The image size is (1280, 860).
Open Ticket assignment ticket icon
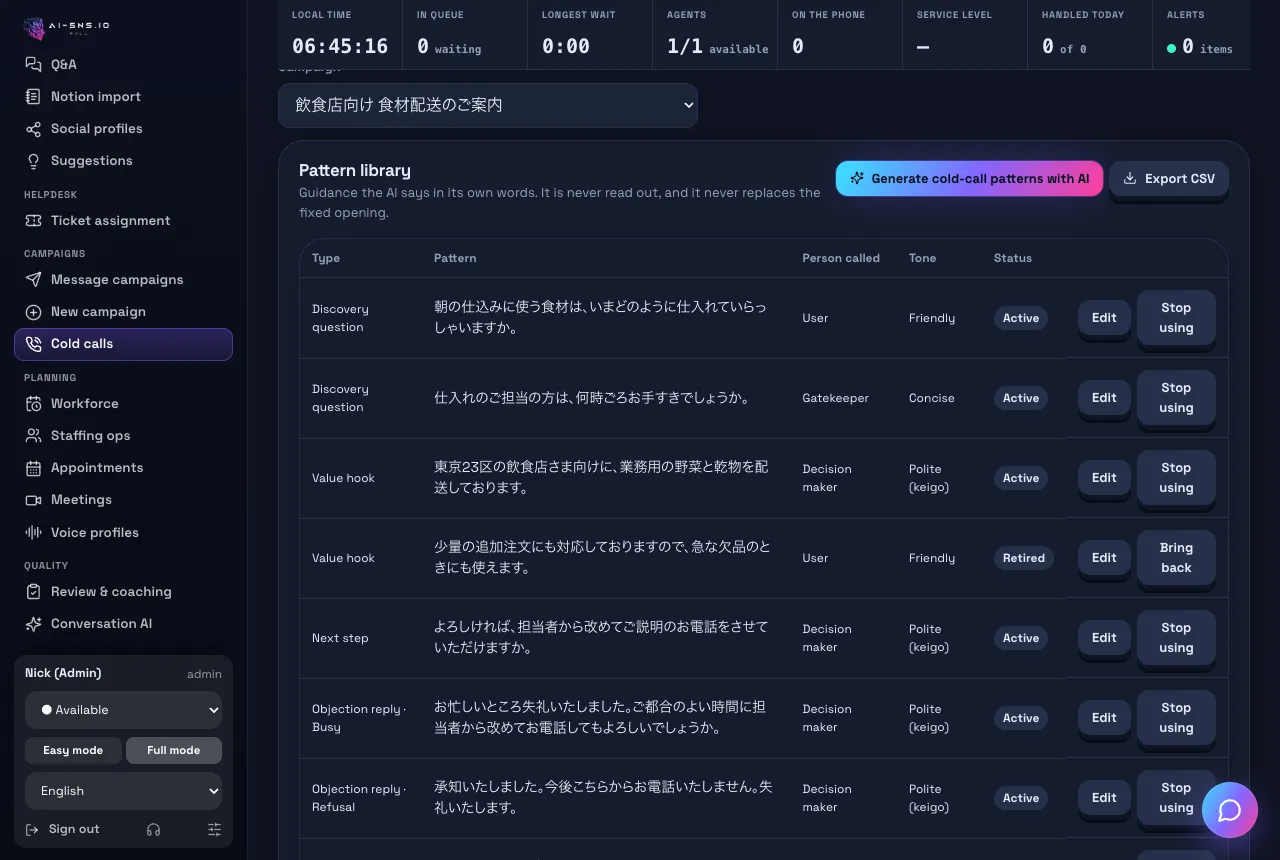pos(33,220)
